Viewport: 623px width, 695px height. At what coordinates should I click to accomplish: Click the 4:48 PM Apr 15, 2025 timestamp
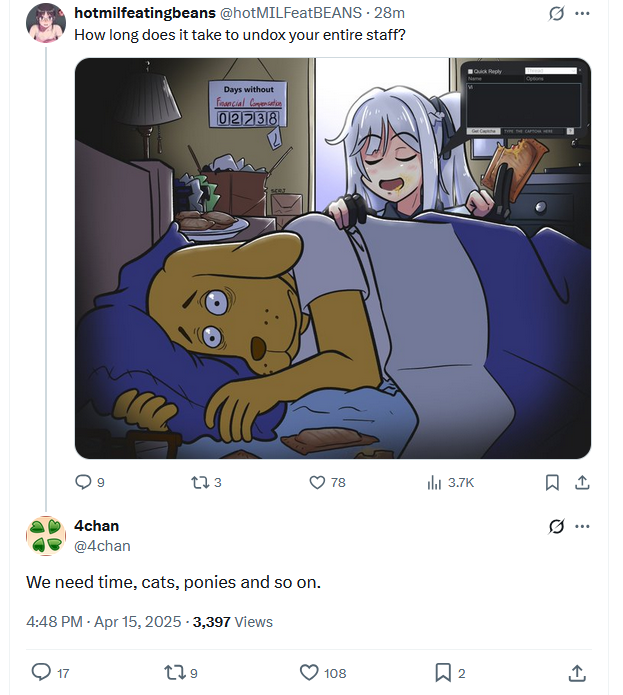104,622
